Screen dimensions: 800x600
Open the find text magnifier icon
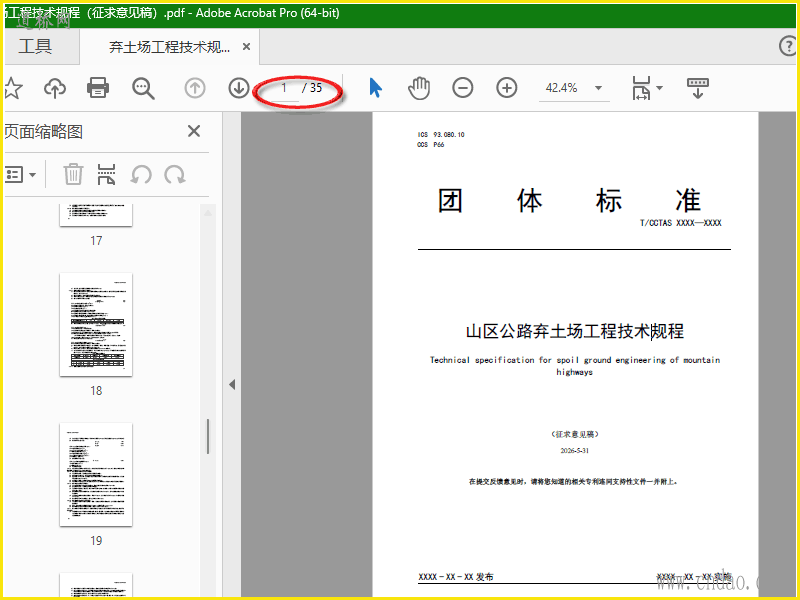coord(143,88)
